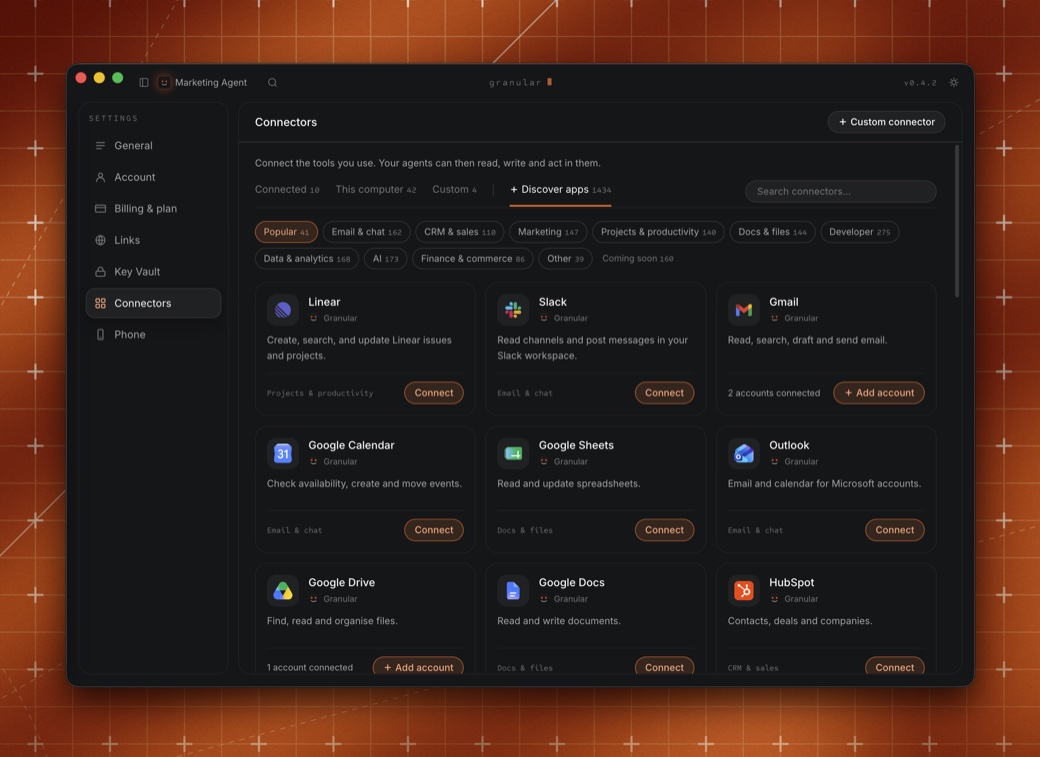Click the Connectors grid icon
Viewport: 1040px width, 757px height.
click(100, 303)
